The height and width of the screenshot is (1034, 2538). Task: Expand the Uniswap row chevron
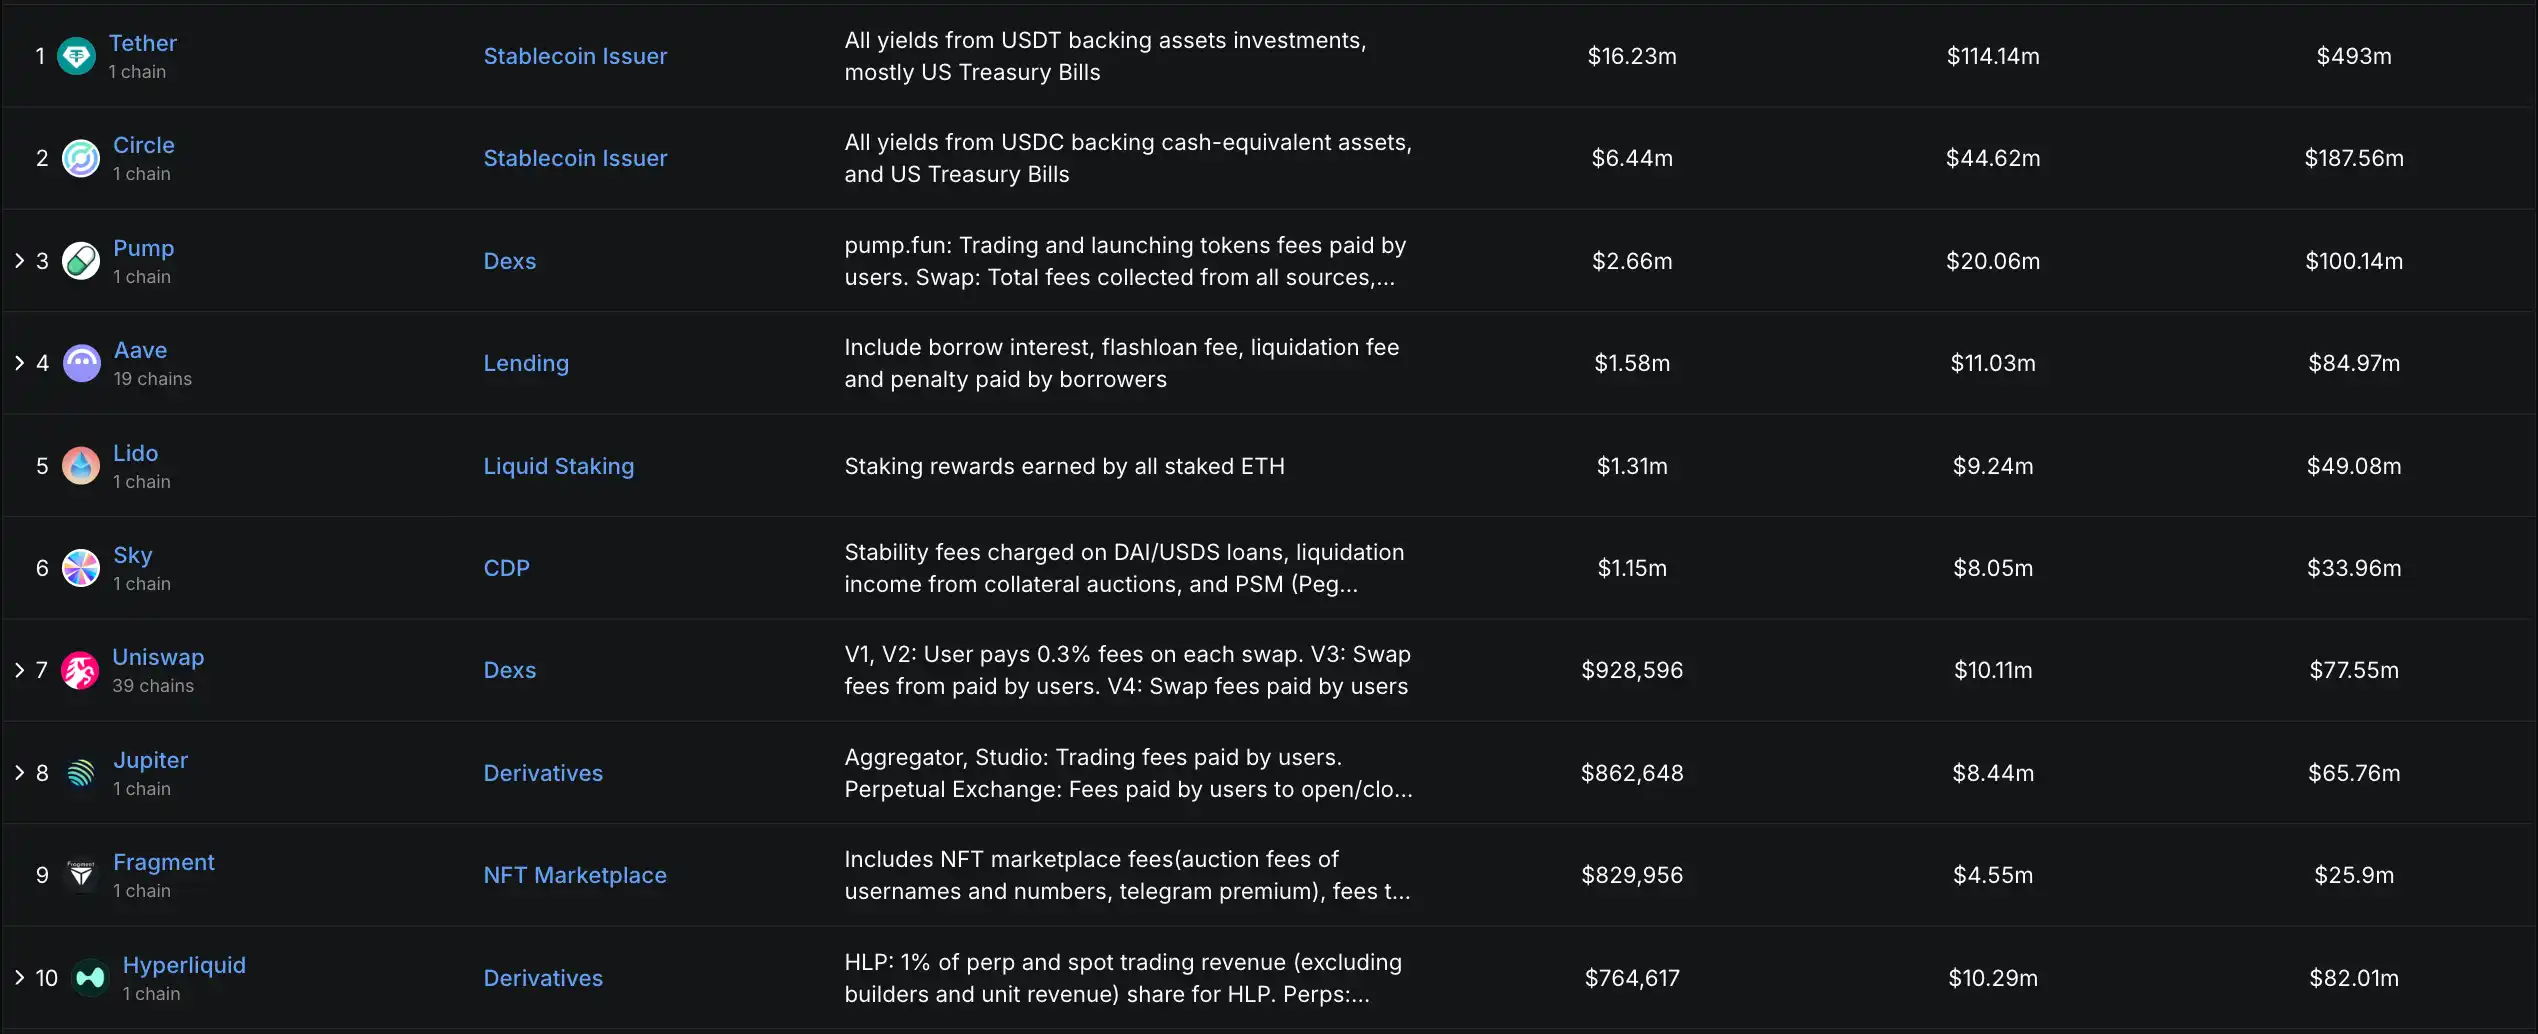click(19, 670)
